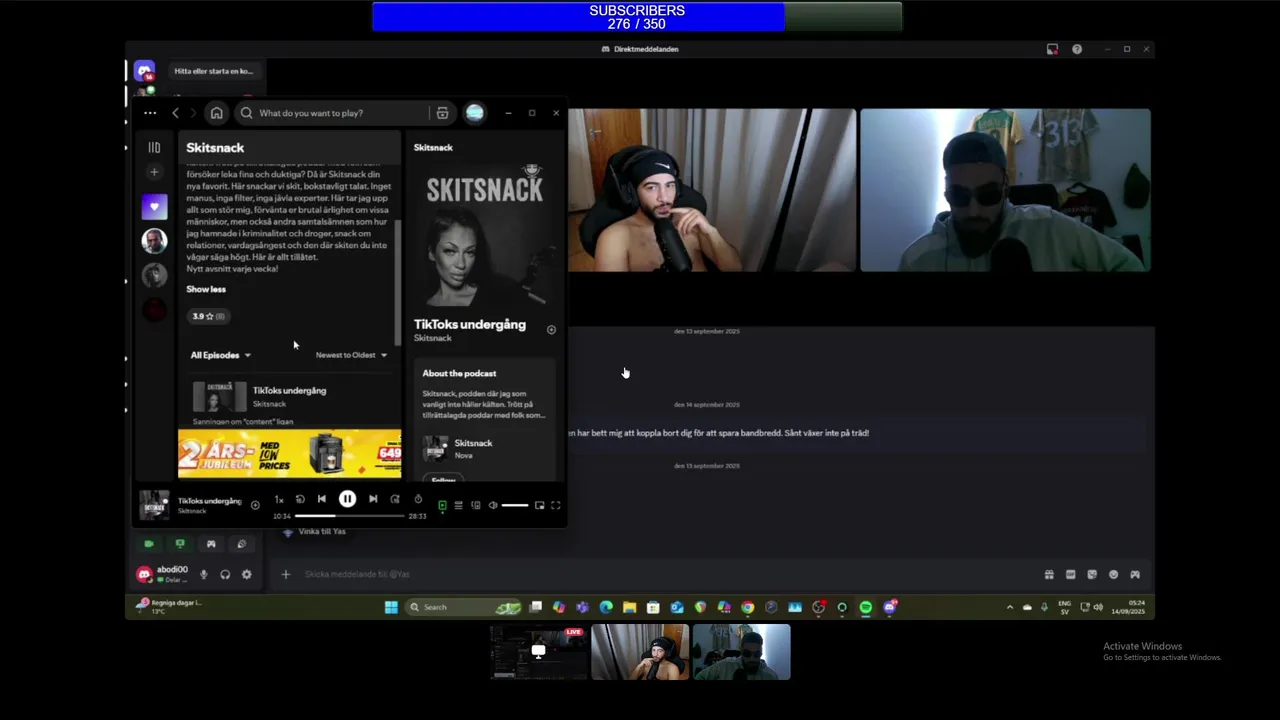Open Discord direct messages home icon
Image resolution: width=1280 pixels, height=720 pixels.
pyautogui.click(x=145, y=71)
